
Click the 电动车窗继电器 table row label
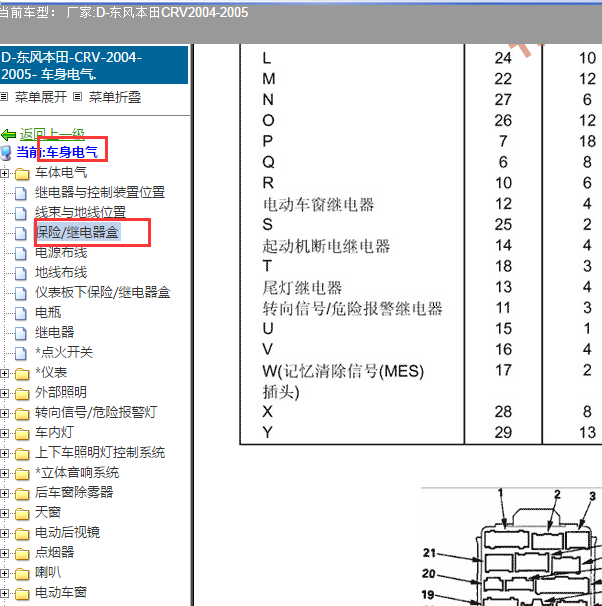(318, 204)
